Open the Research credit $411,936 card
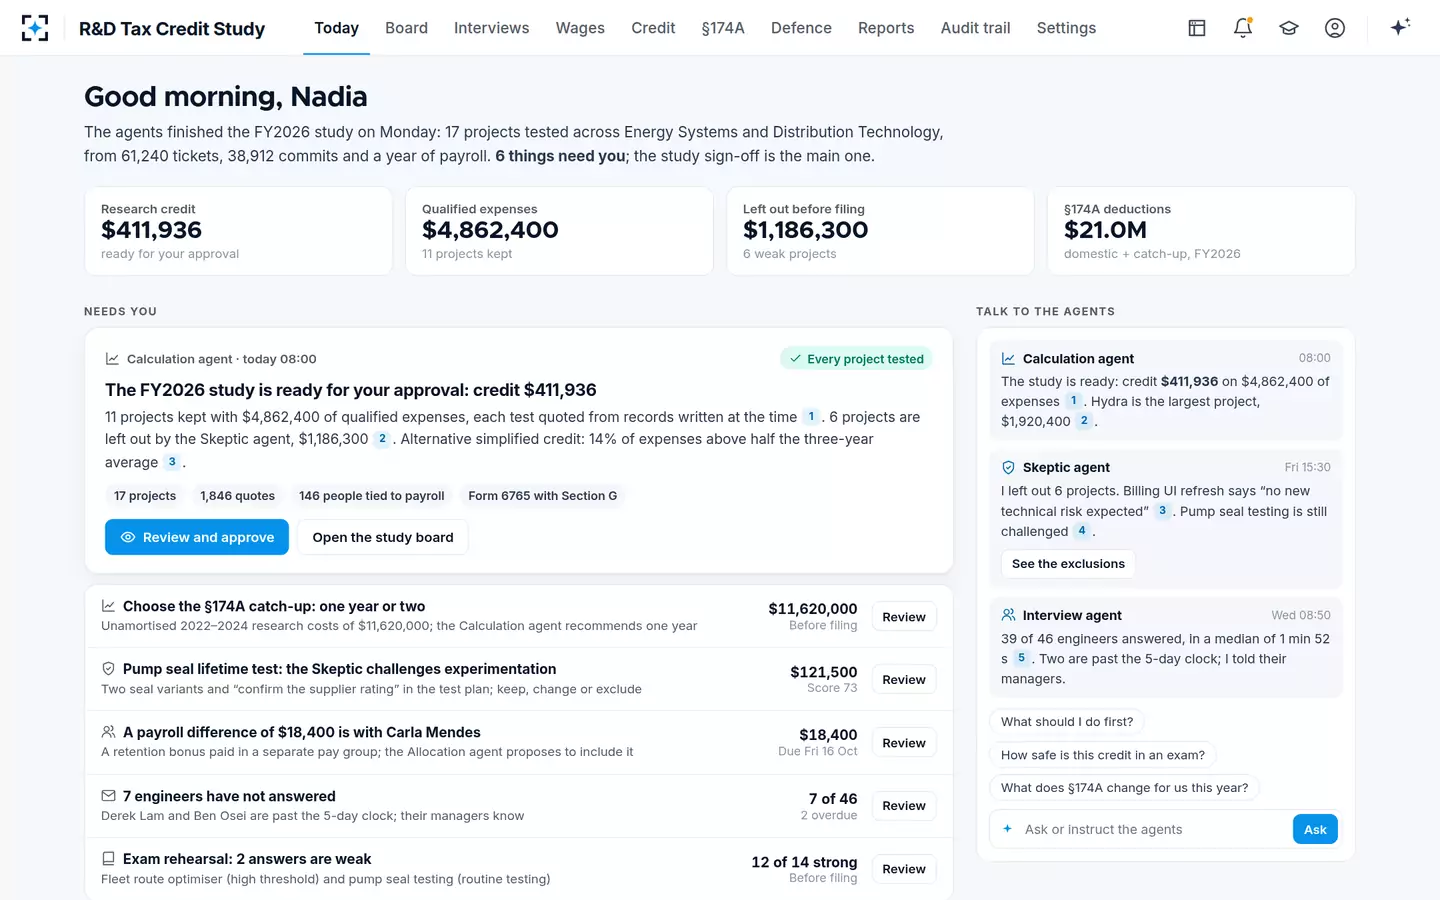 (238, 231)
